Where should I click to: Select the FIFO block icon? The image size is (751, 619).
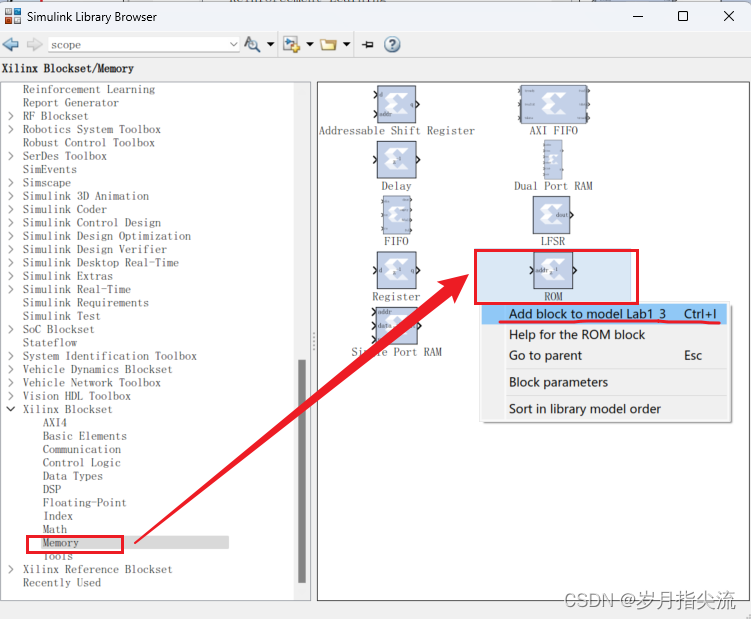[x=396, y=215]
